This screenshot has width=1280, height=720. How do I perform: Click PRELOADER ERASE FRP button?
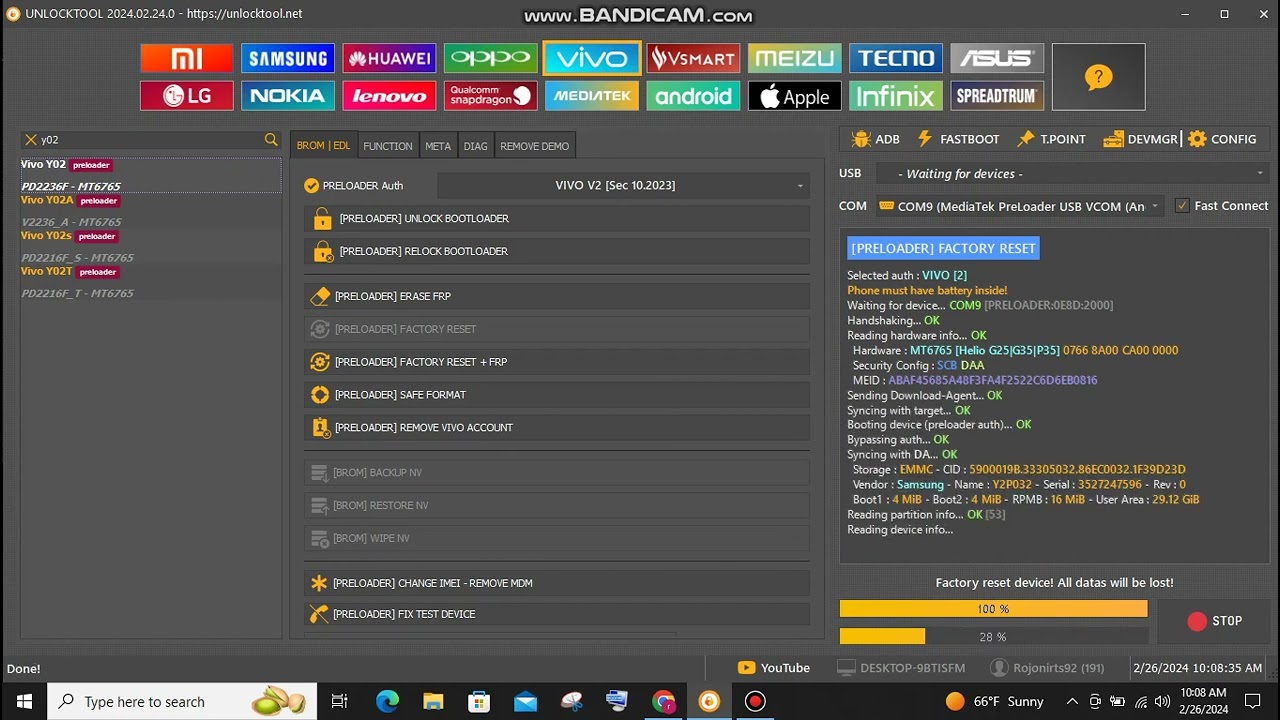coord(556,296)
